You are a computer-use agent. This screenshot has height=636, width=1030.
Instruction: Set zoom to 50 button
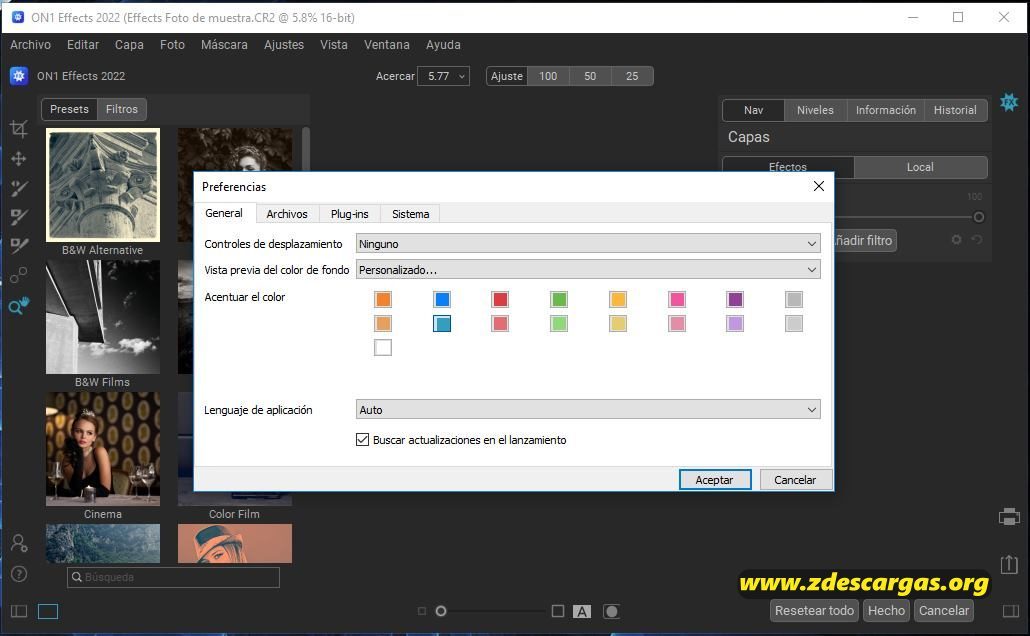(590, 76)
